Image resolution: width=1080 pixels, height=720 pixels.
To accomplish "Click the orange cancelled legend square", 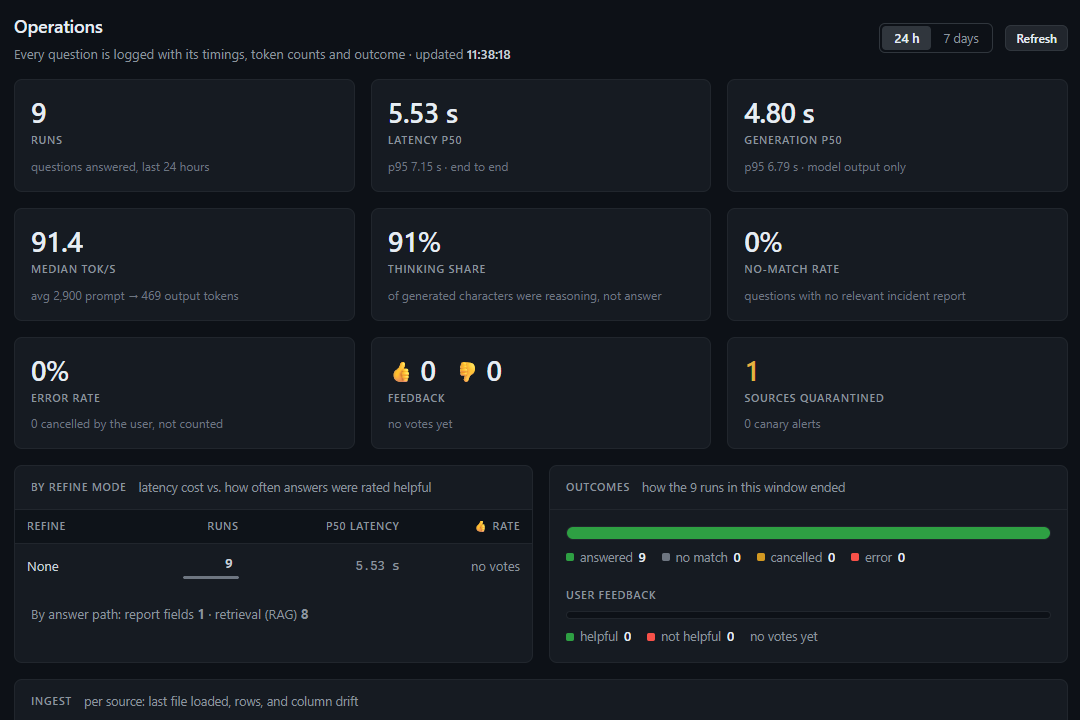I will [760, 557].
